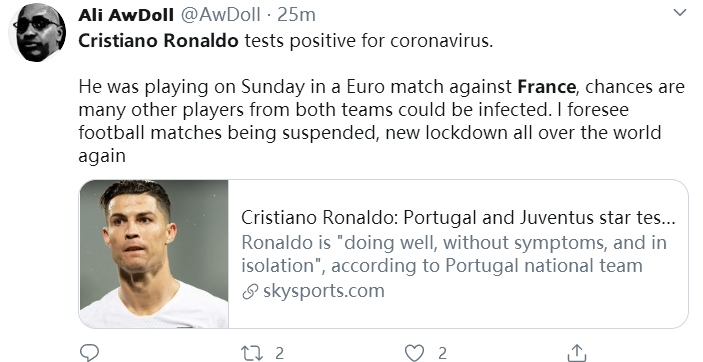Visit the @AwDoll handle link
Viewport: 703px width, 362px height.
(220, 15)
